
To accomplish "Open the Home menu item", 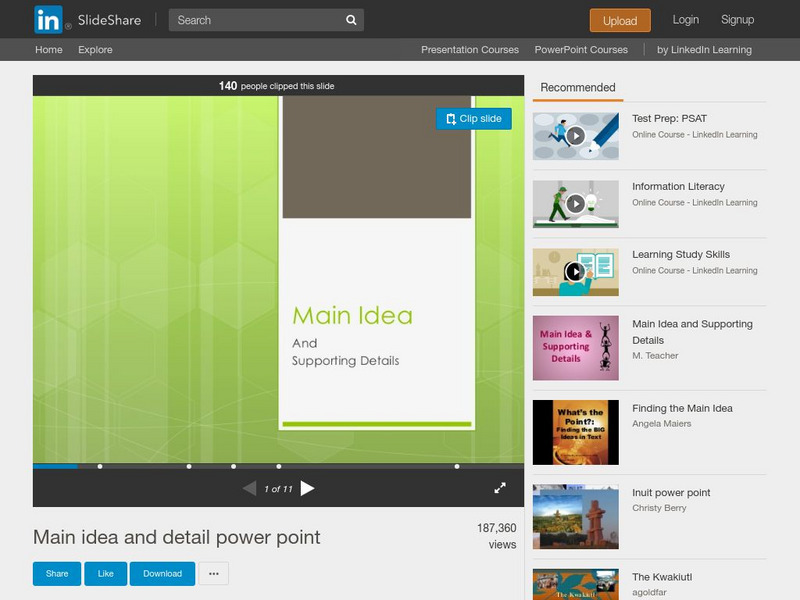I will coord(48,49).
